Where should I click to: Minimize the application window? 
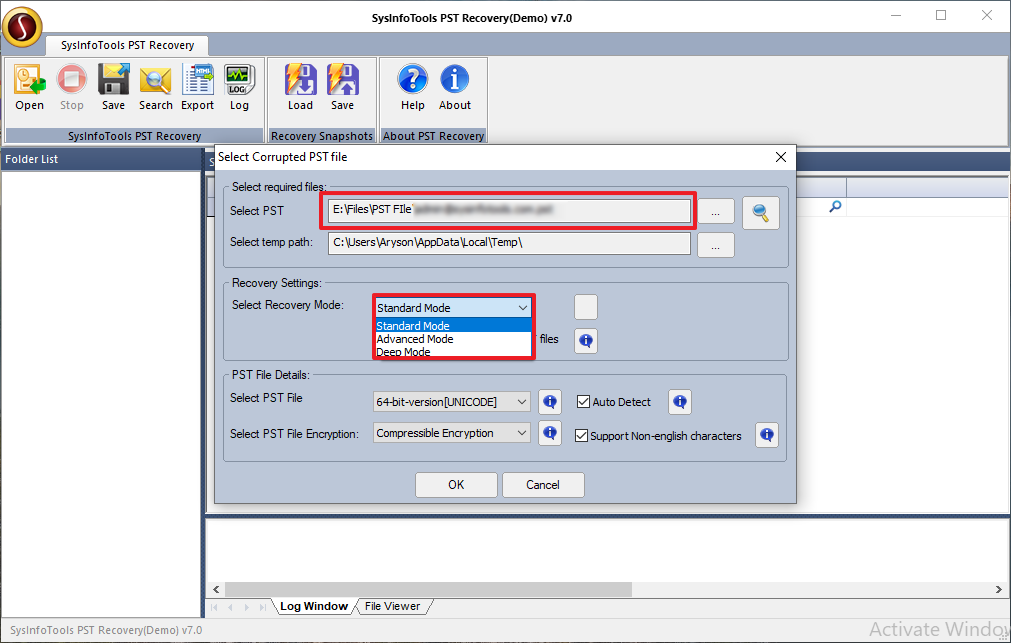896,15
